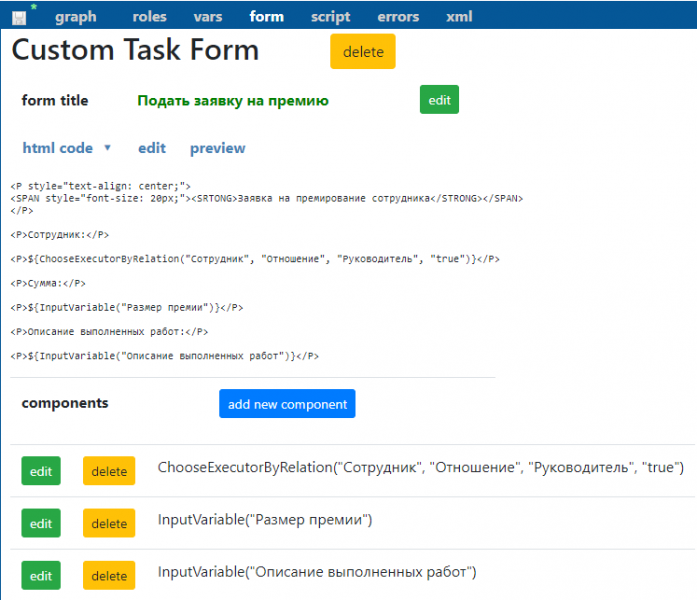Click the form title text "Подать заявку на премию"
Image resolution: width=697 pixels, height=600 pixels.
tap(233, 101)
